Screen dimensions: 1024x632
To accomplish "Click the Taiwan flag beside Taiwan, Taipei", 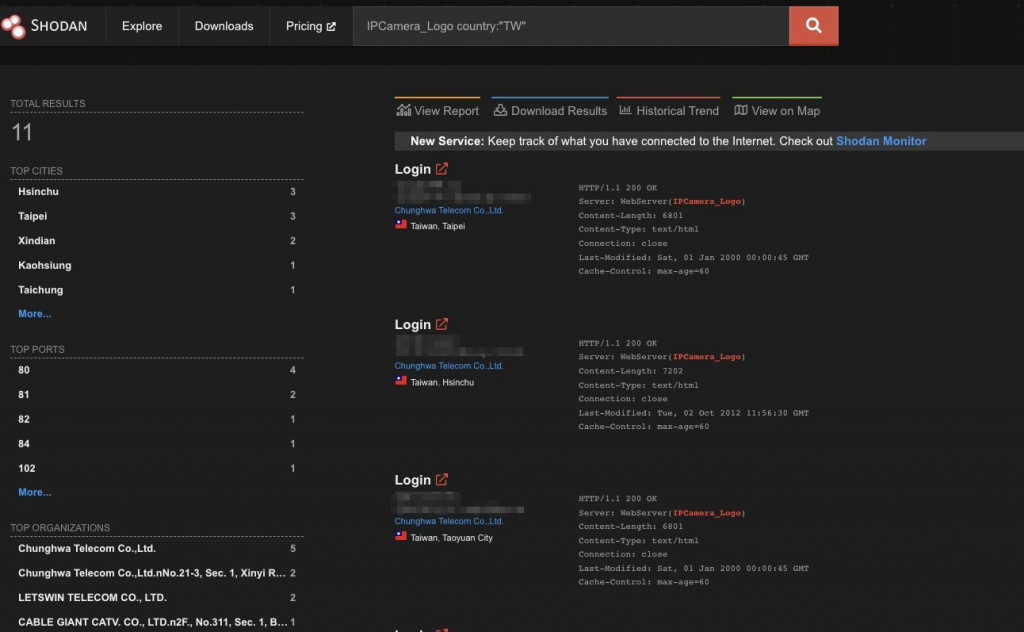I will point(401,225).
